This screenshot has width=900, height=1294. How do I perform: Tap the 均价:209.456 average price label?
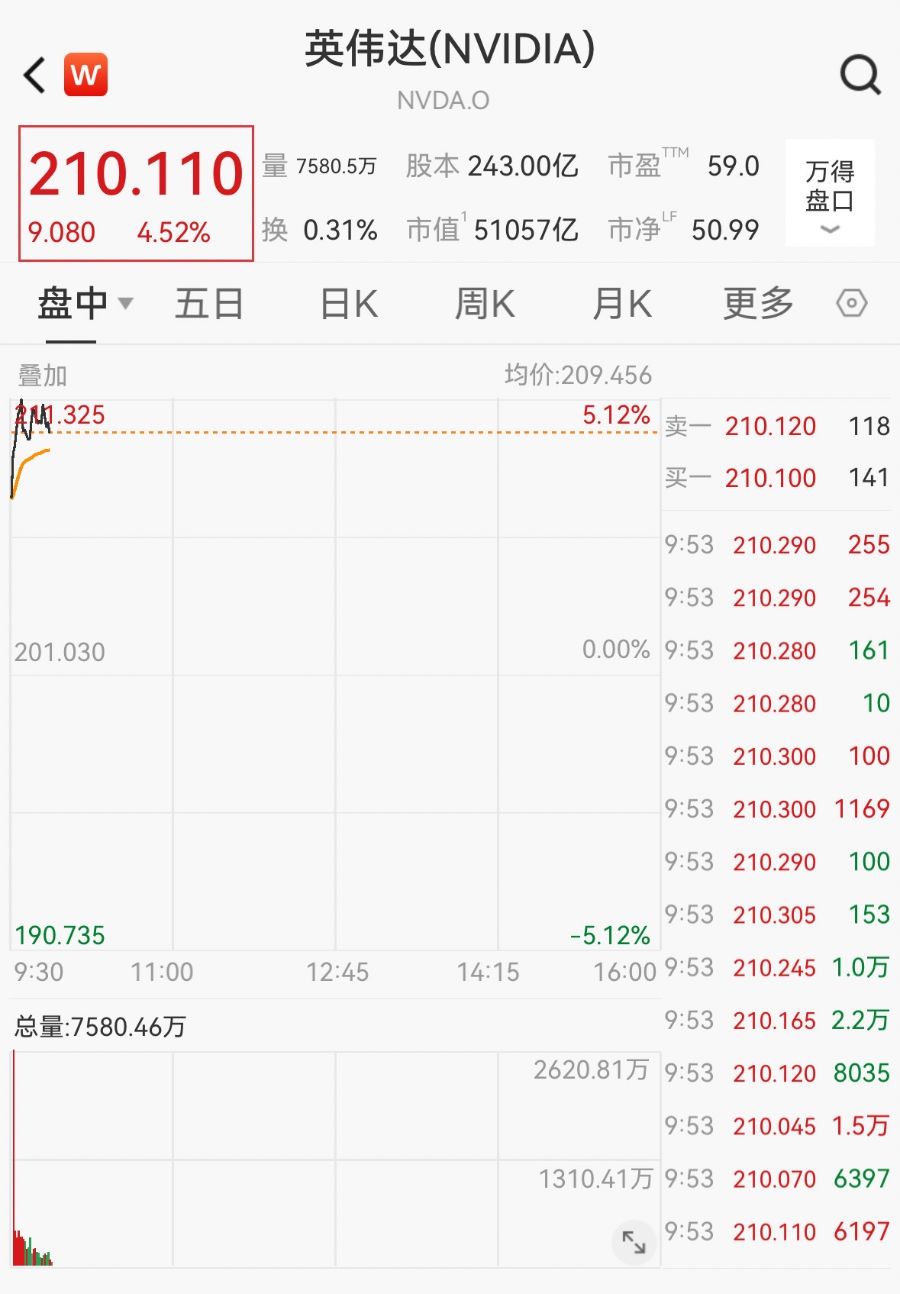pyautogui.click(x=578, y=375)
